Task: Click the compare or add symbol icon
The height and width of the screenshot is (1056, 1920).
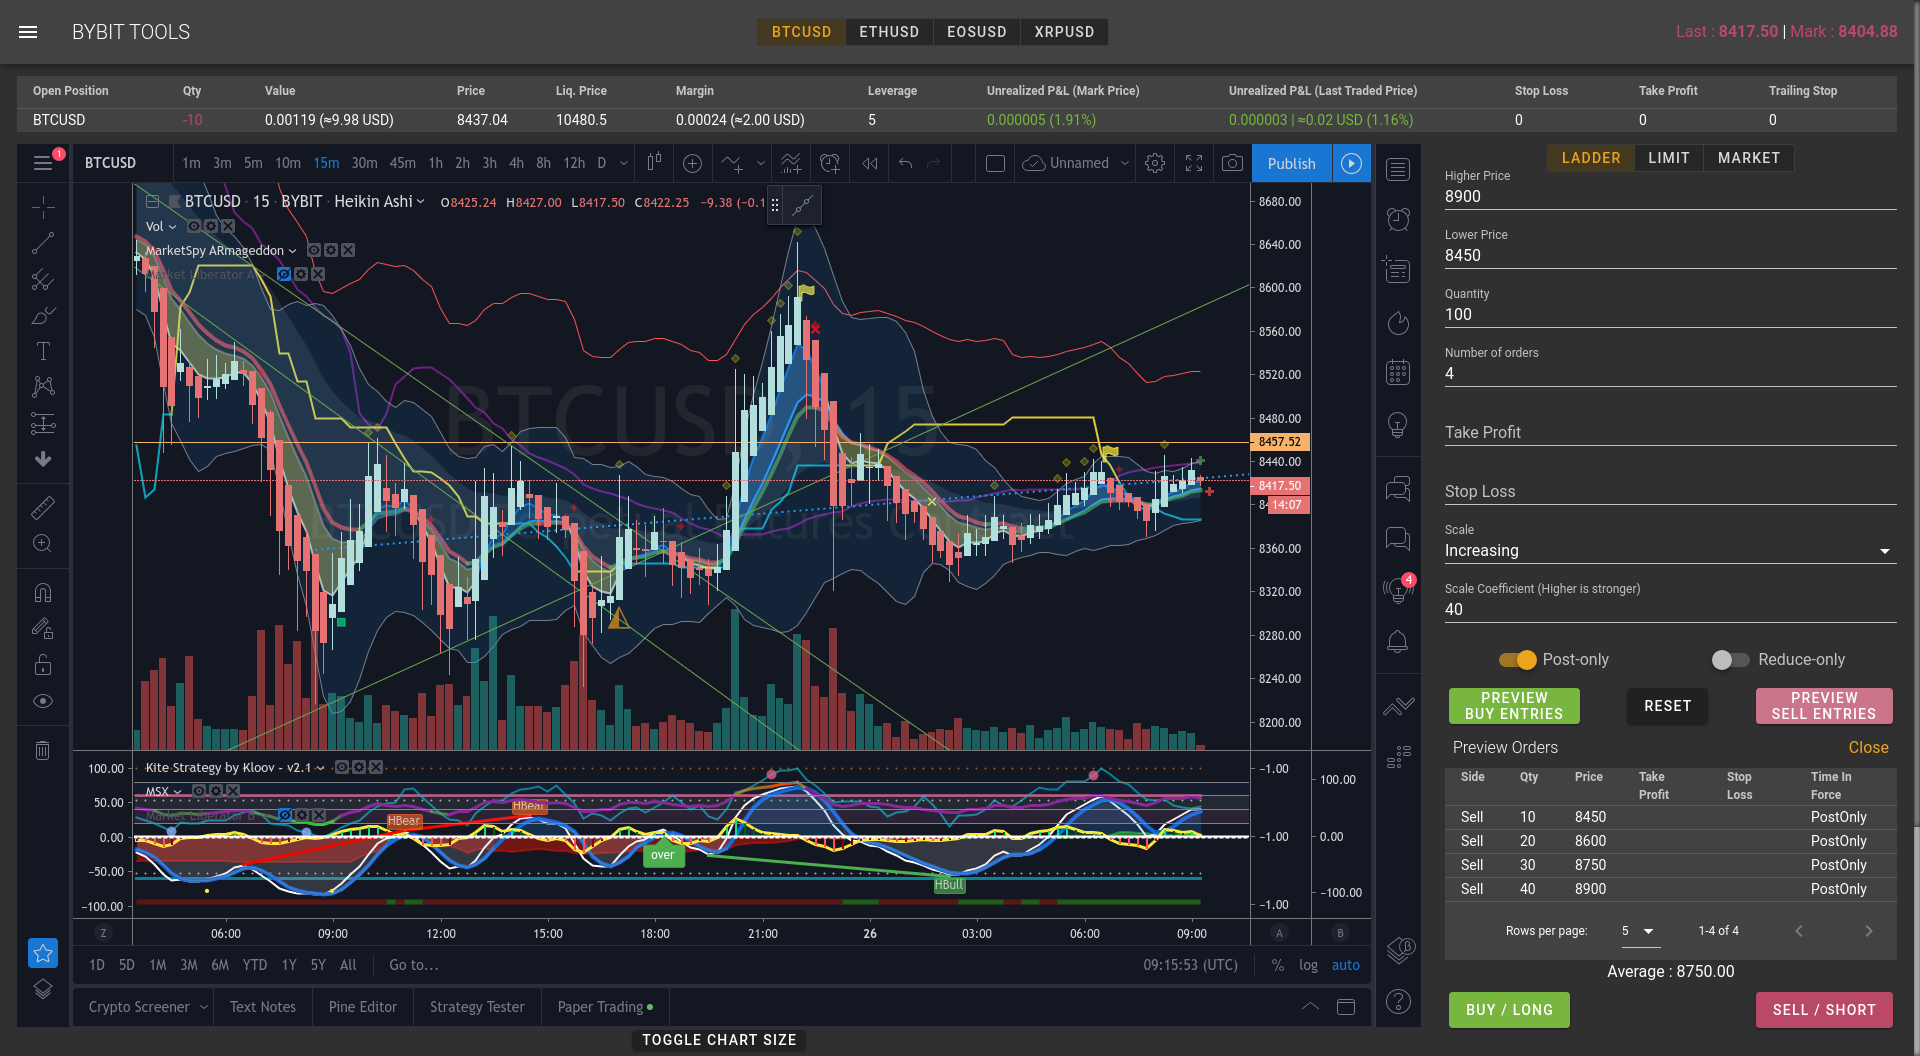Action: pyautogui.click(x=692, y=163)
